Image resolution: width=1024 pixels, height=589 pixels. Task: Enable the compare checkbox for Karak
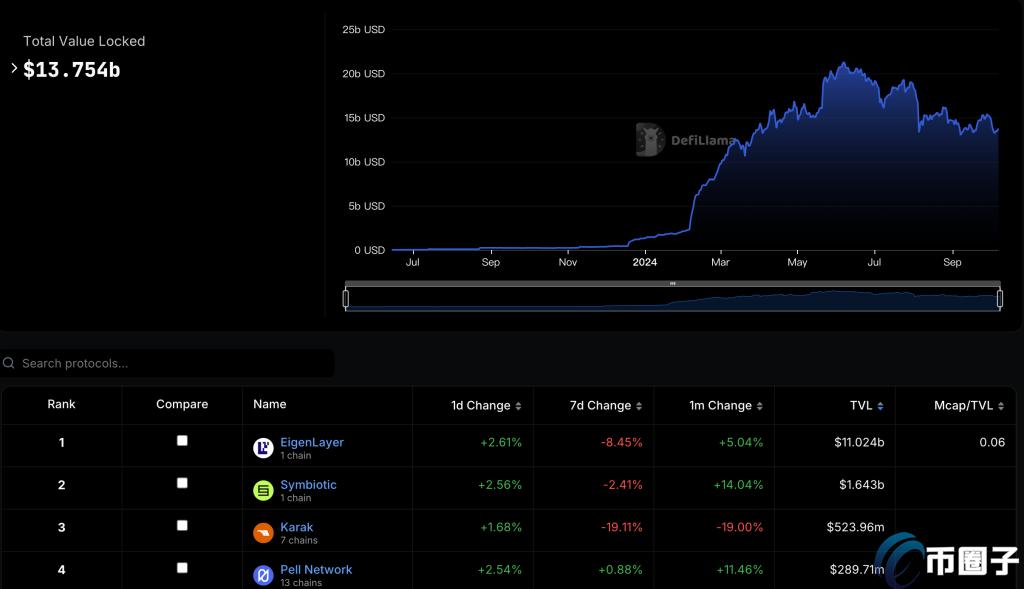coord(182,526)
